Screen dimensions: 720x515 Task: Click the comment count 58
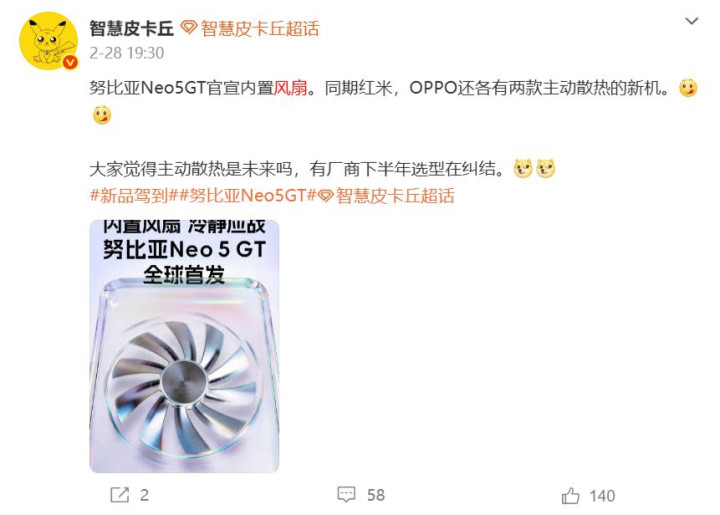[376, 495]
